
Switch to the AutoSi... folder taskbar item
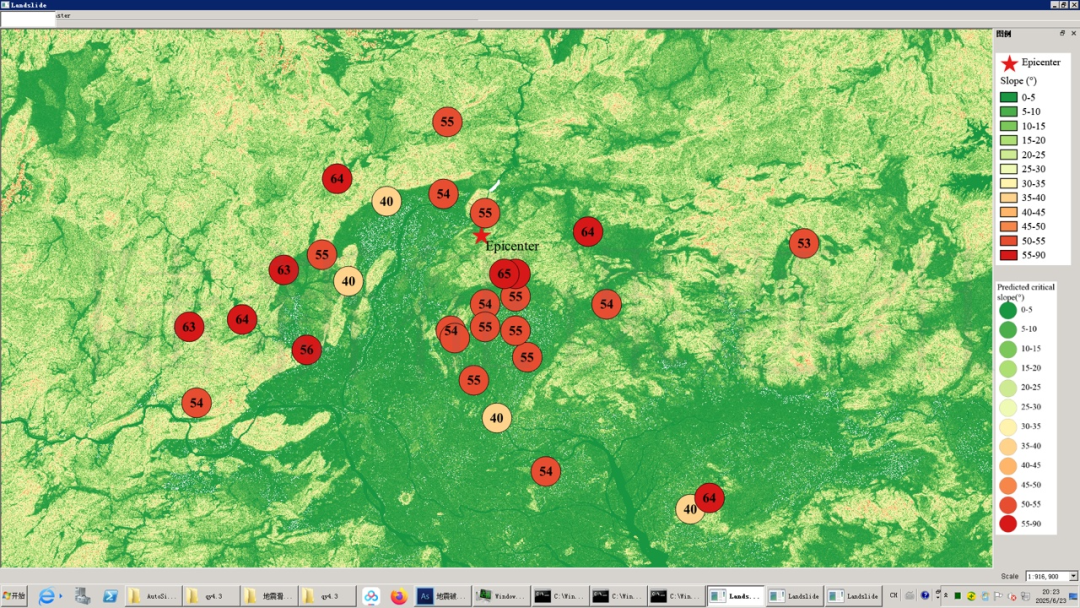pyautogui.click(x=153, y=597)
